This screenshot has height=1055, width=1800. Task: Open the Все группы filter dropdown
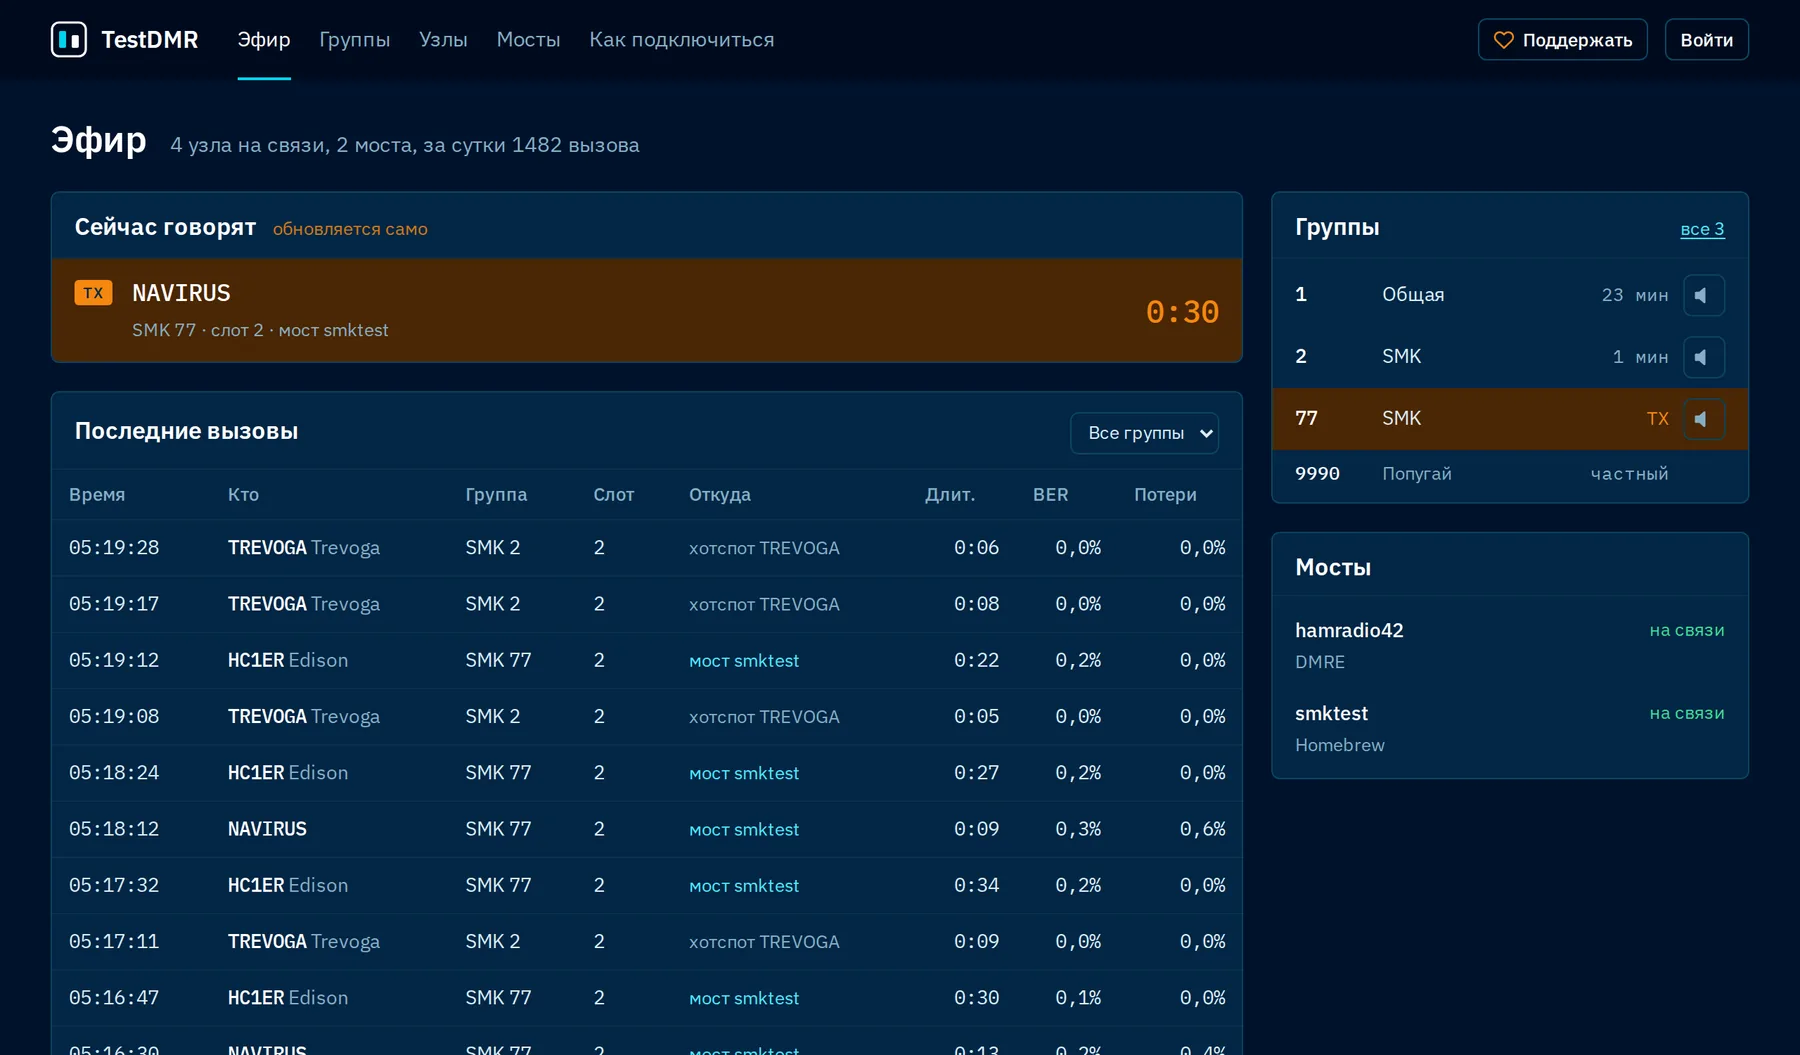tap(1144, 433)
